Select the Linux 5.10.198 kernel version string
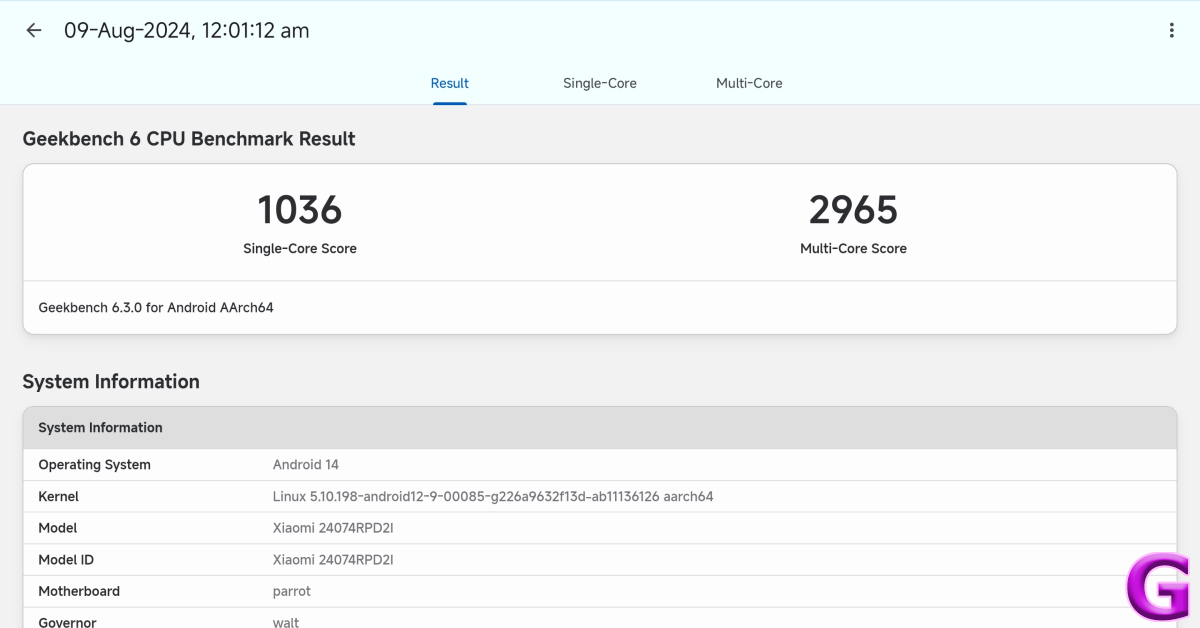The width and height of the screenshot is (1200, 628). point(493,497)
